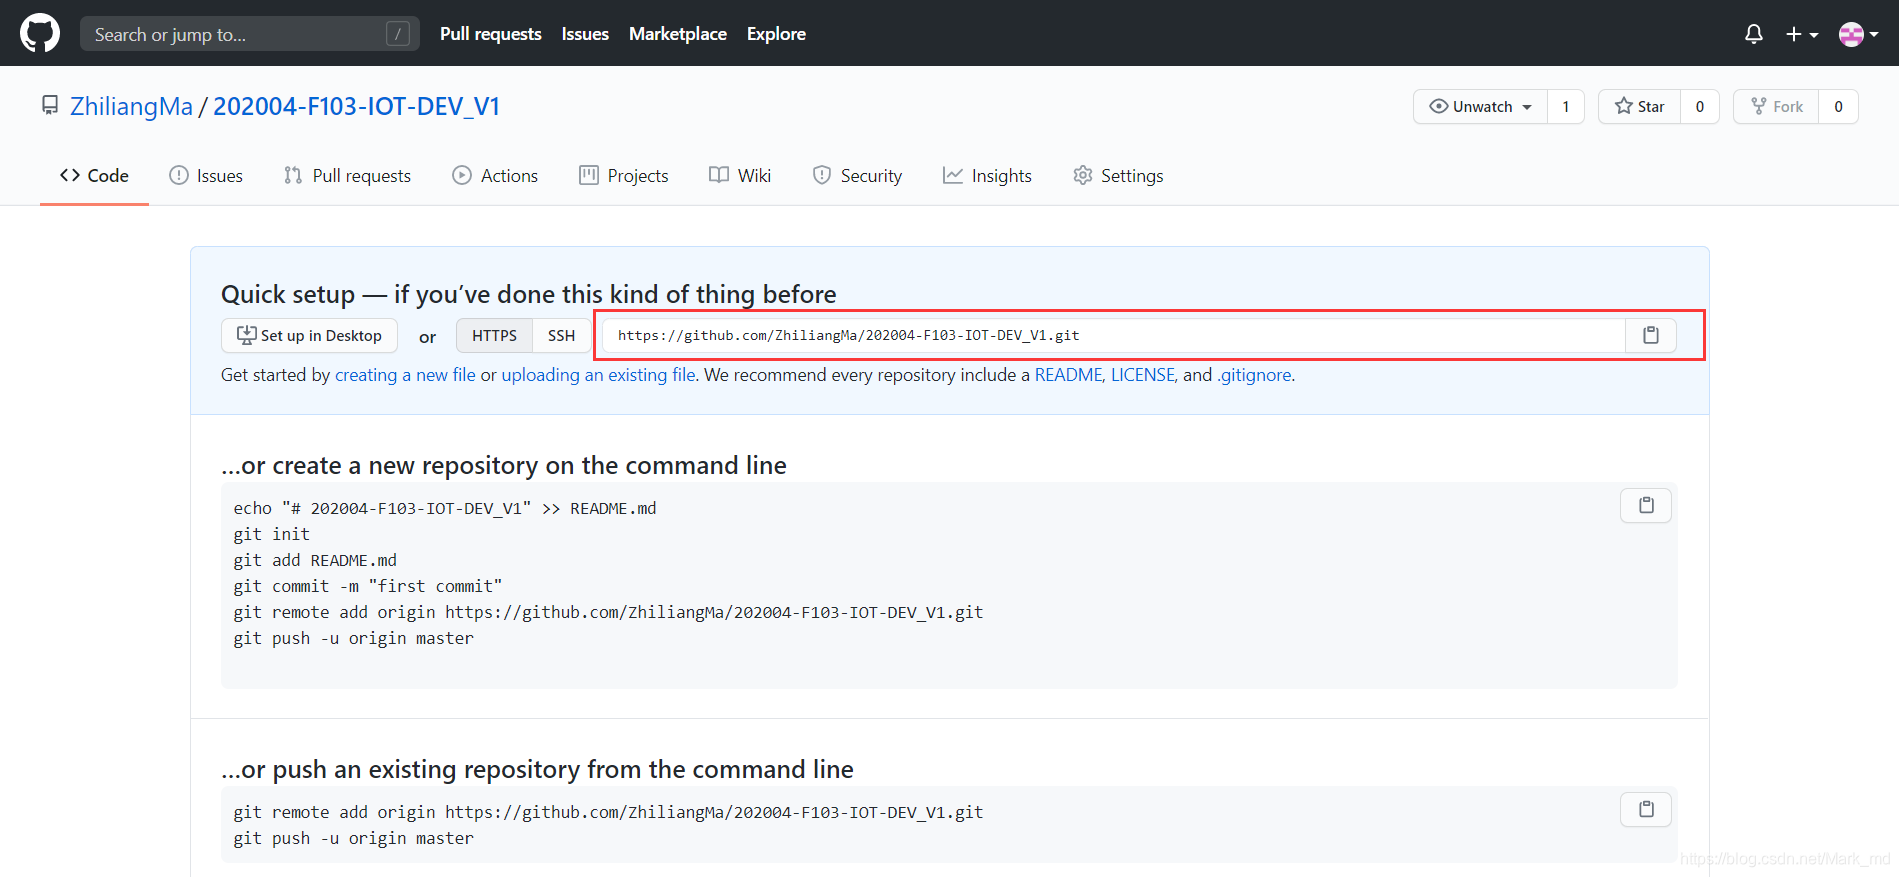Viewport: 1899px width, 877px height.
Task: Open the Insights tab
Action: click(987, 175)
